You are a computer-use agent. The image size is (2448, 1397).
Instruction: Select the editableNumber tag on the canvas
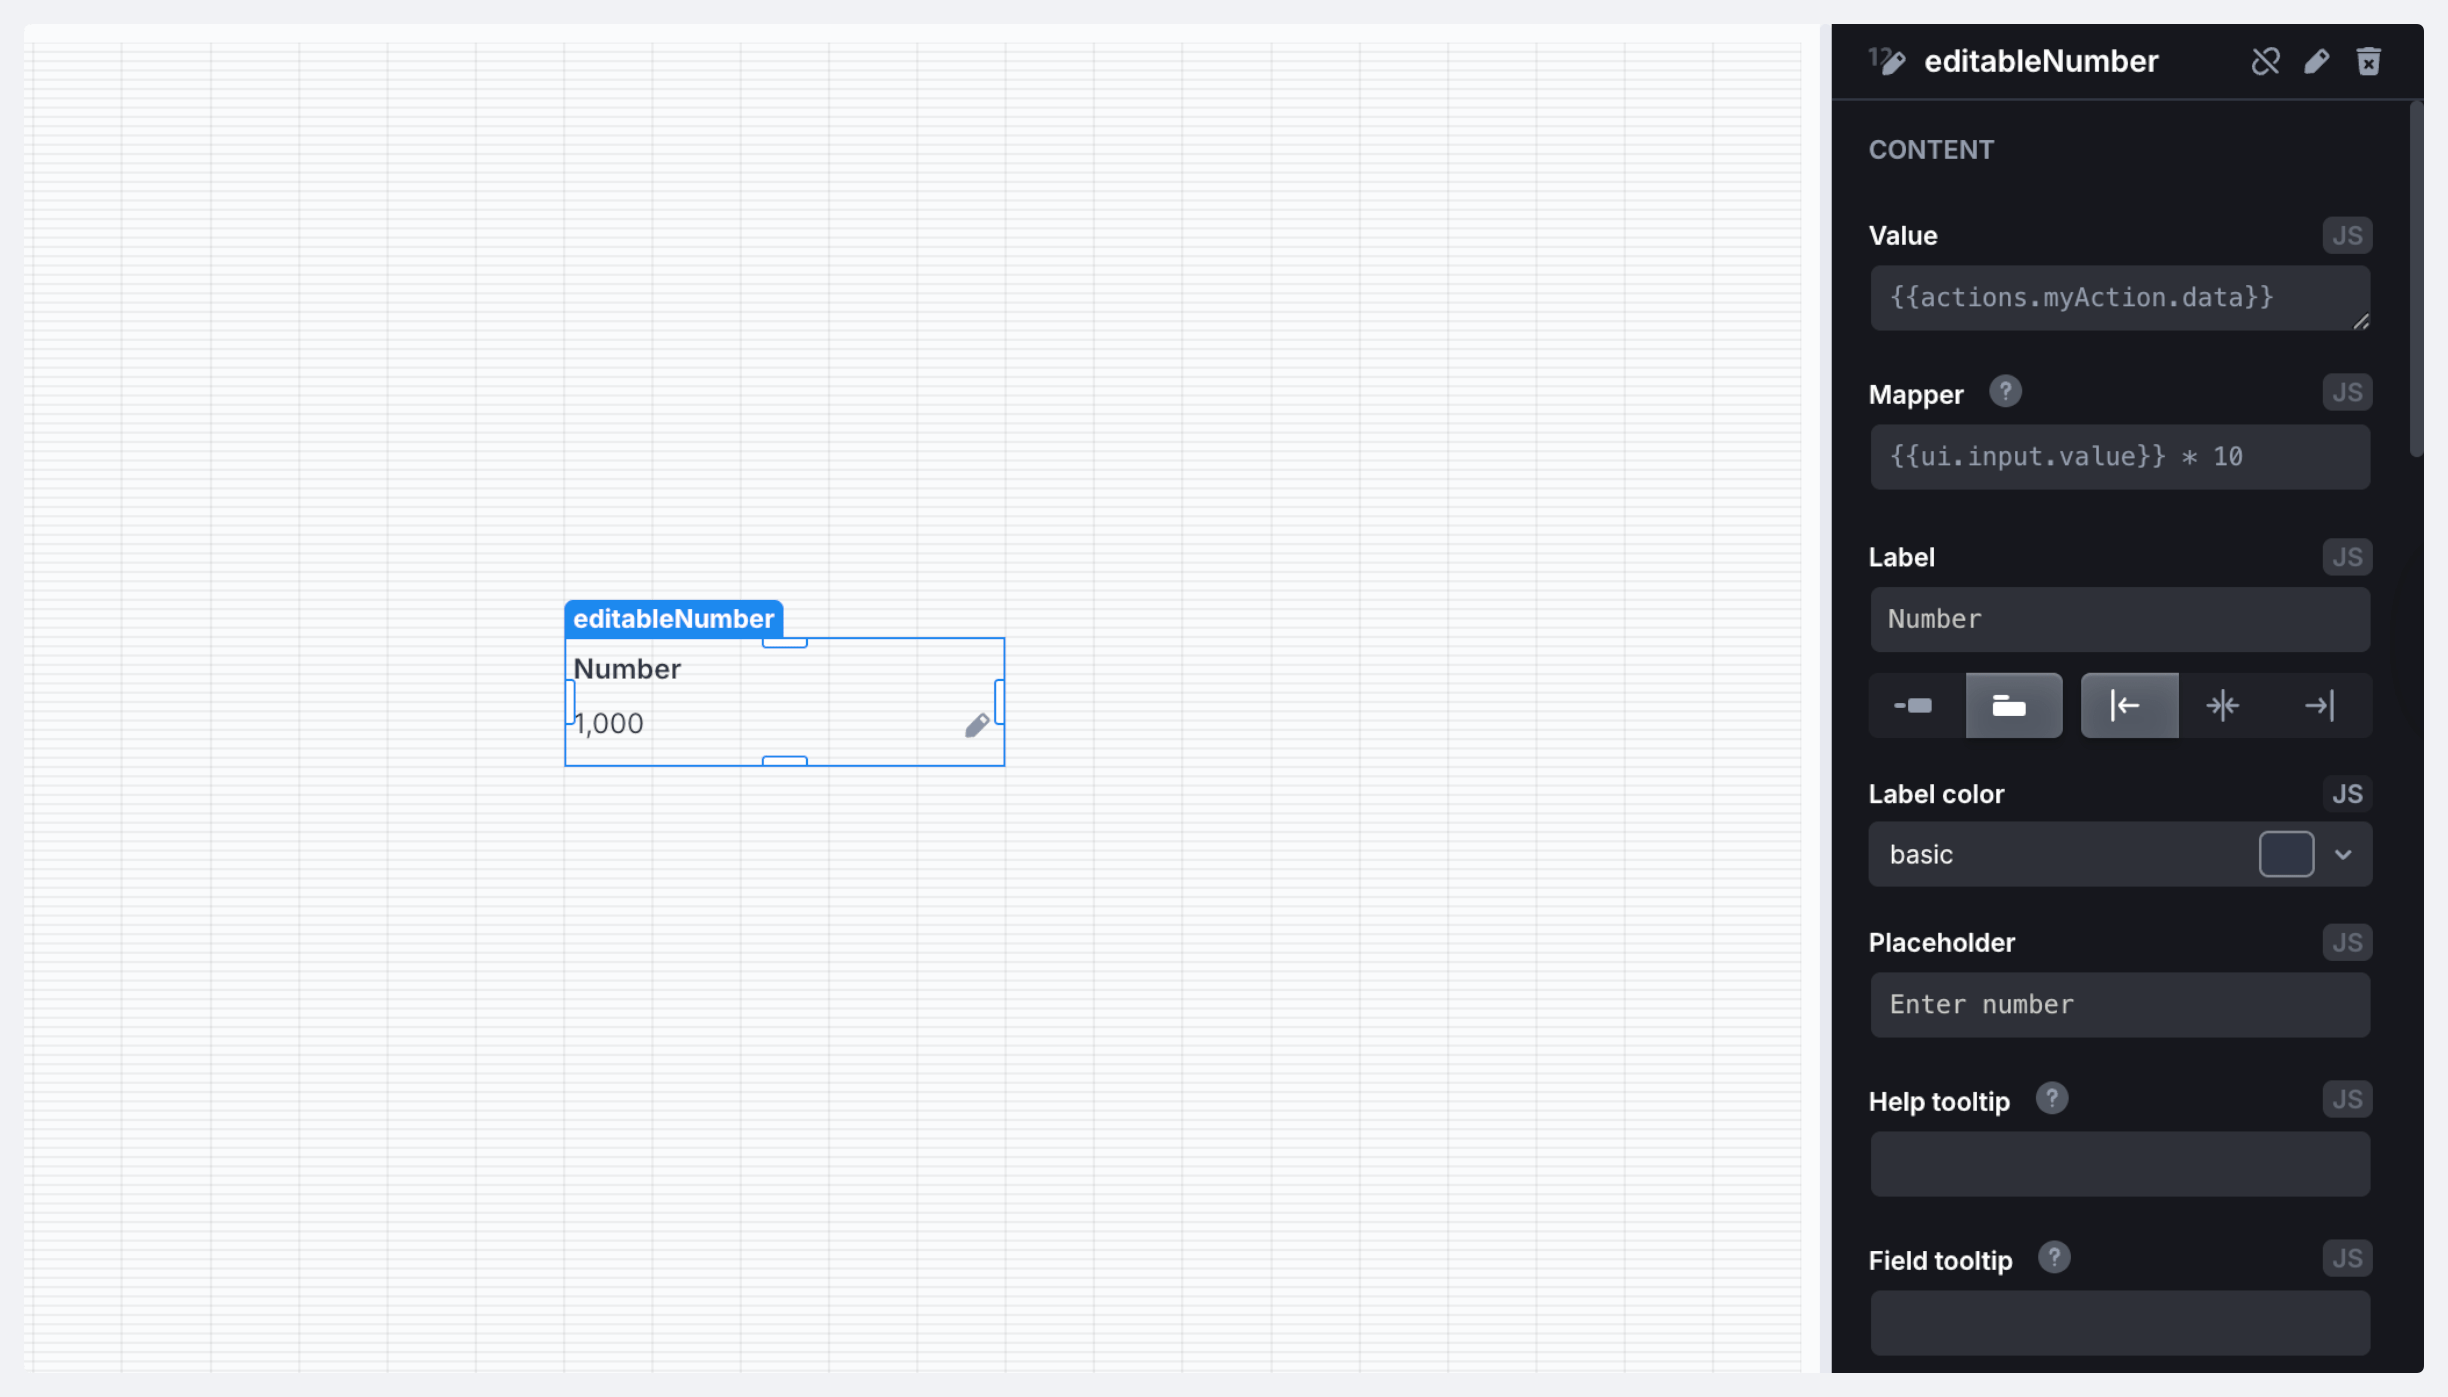[673, 619]
